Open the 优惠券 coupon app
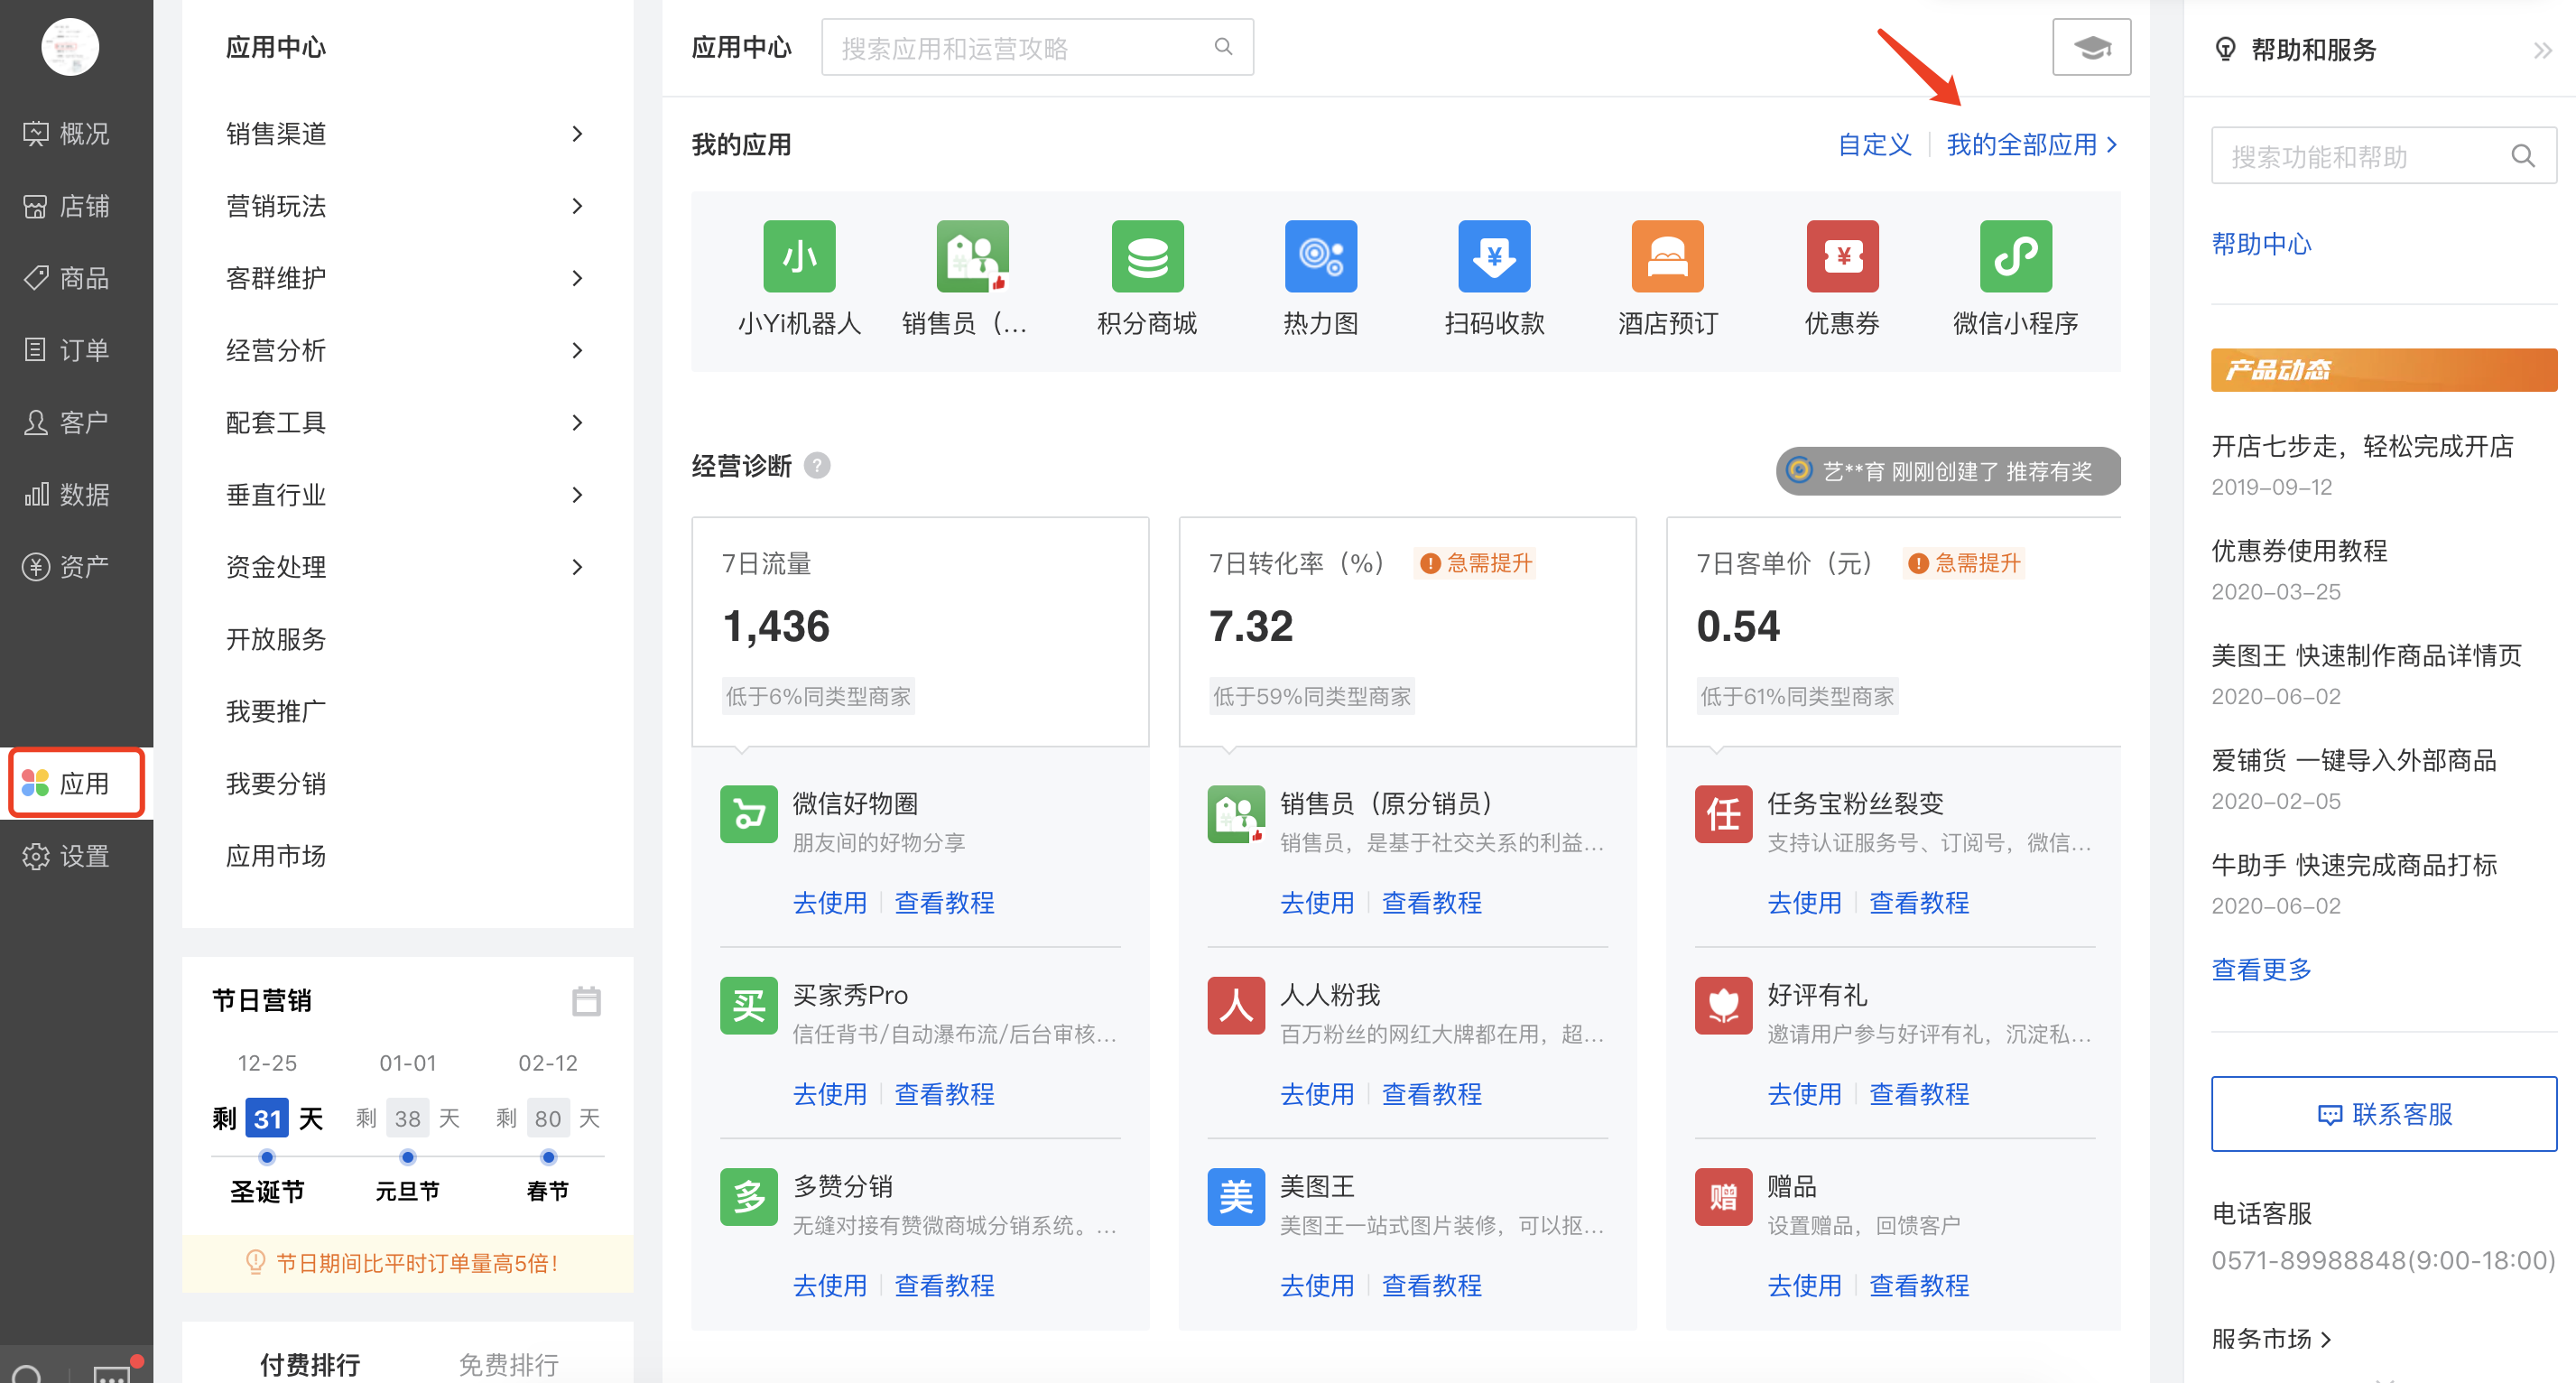 click(x=1841, y=257)
